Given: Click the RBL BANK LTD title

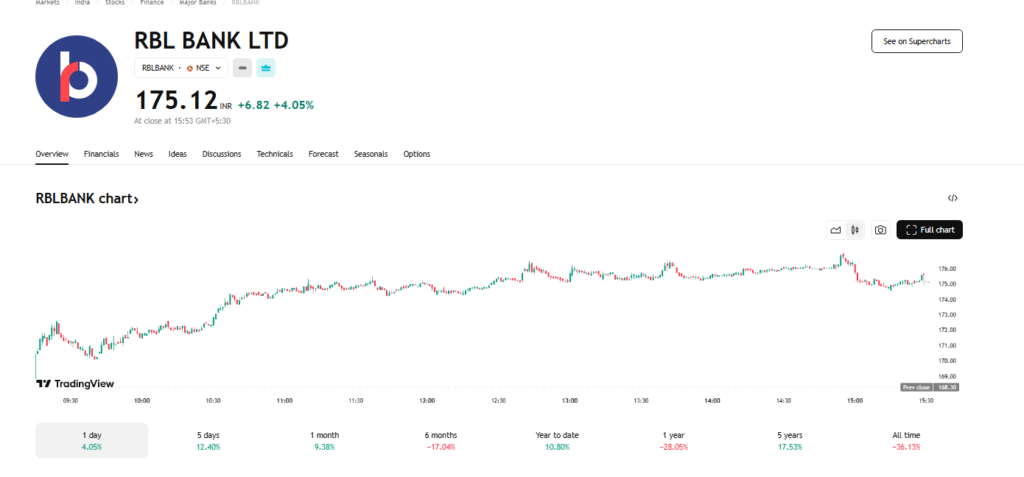Looking at the screenshot, I should pyautogui.click(x=211, y=41).
